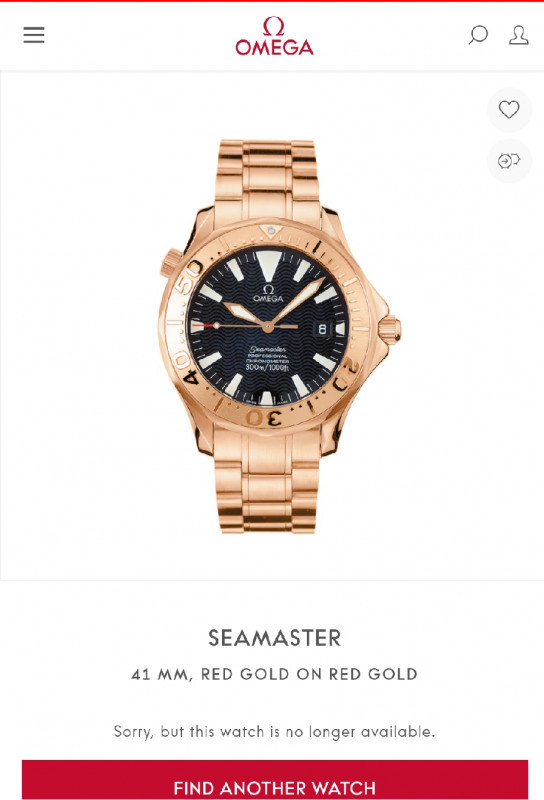
Task: Click the Omega logo in header
Action: 274,36
